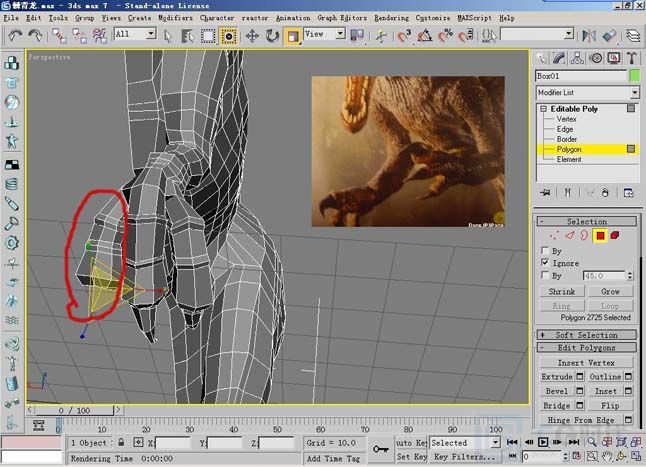Click the Rectangular Selection Region icon
Viewport: 646px width, 467px height.
(x=208, y=36)
